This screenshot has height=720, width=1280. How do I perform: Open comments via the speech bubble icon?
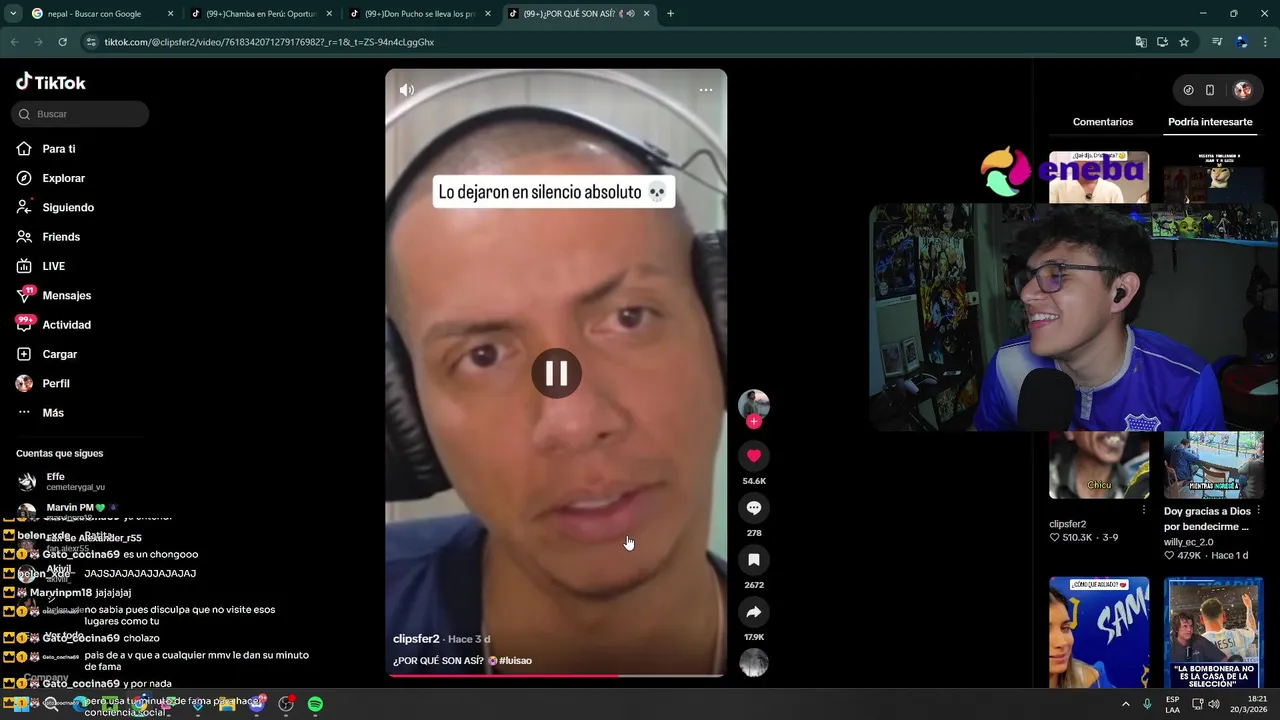(754, 508)
